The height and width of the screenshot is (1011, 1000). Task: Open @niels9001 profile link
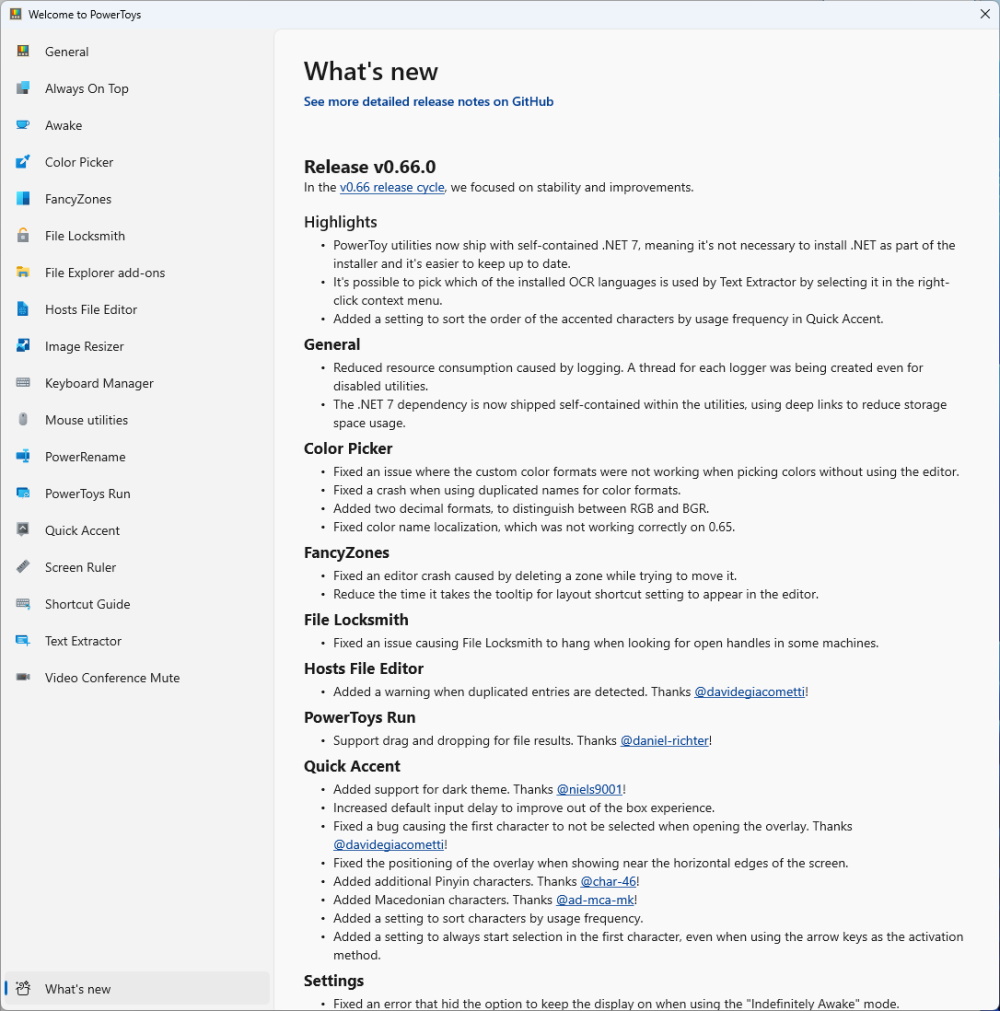click(x=589, y=790)
